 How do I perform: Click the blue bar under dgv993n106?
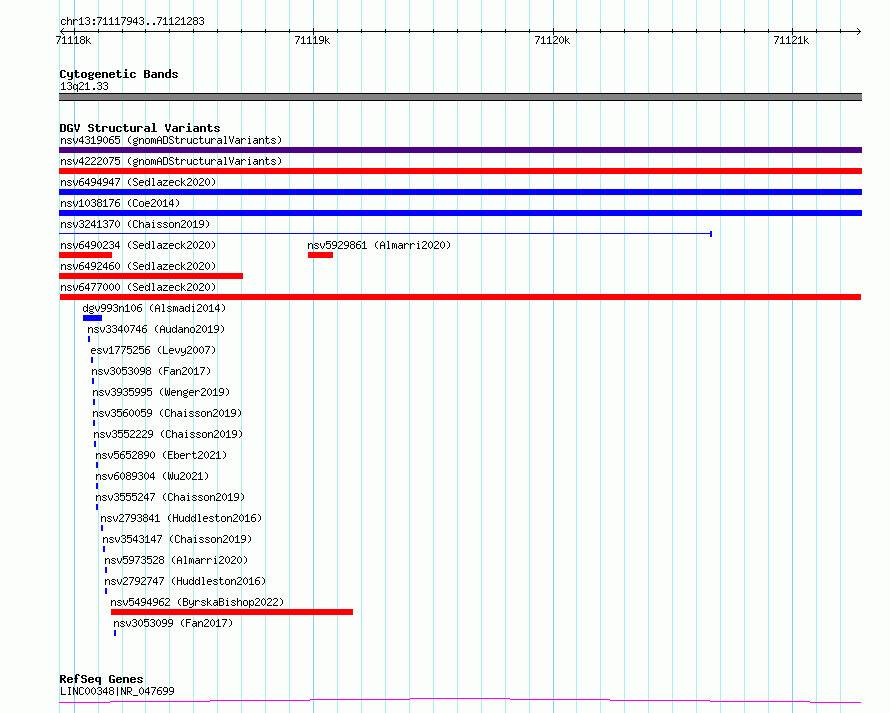coord(93,318)
